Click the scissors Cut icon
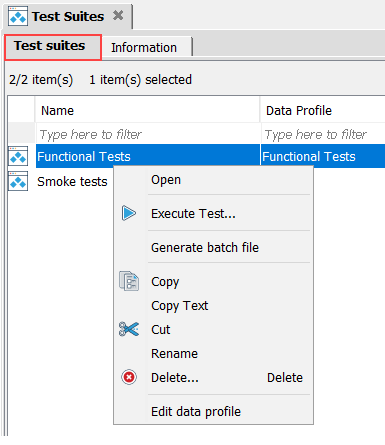 pos(129,329)
